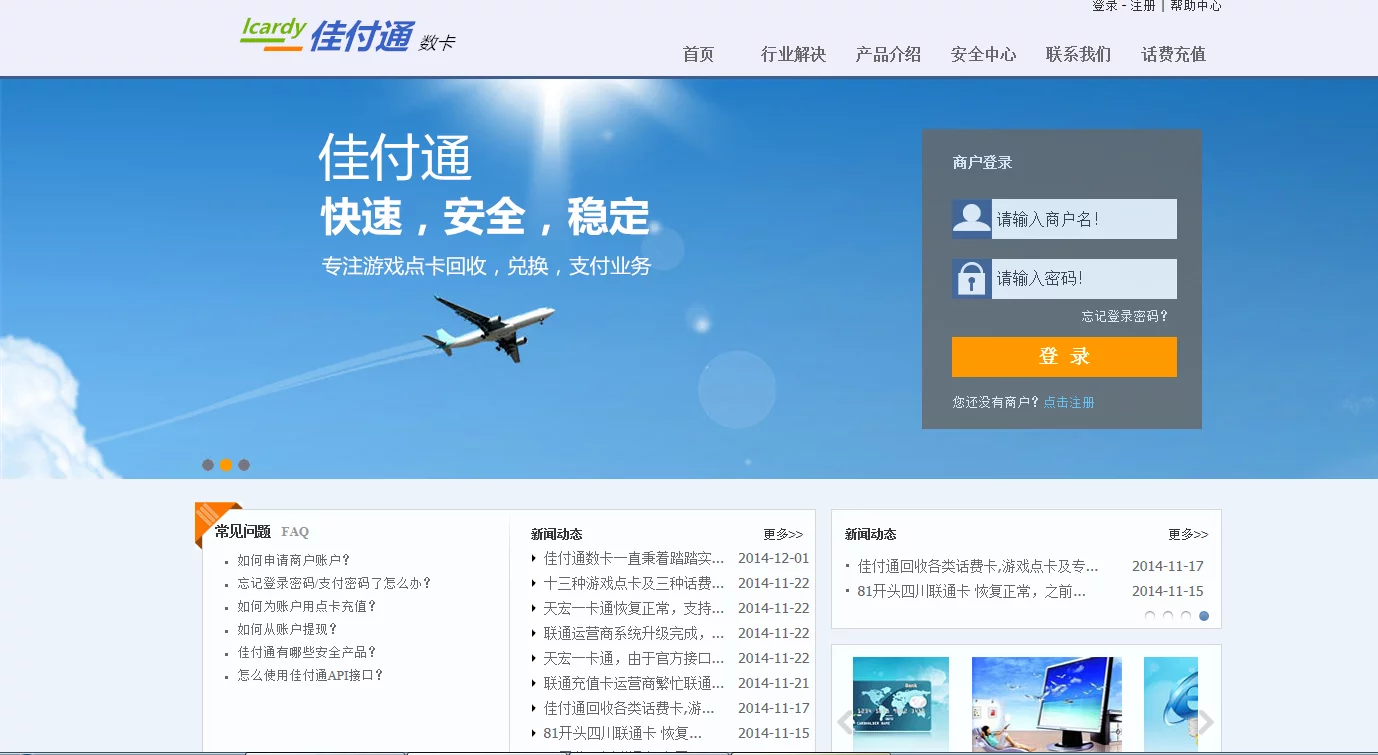This screenshot has width=1378, height=755.
Task: Open right-panel news 佳付通回收各类话费卡,游戏点卡及专...
Action: point(978,566)
